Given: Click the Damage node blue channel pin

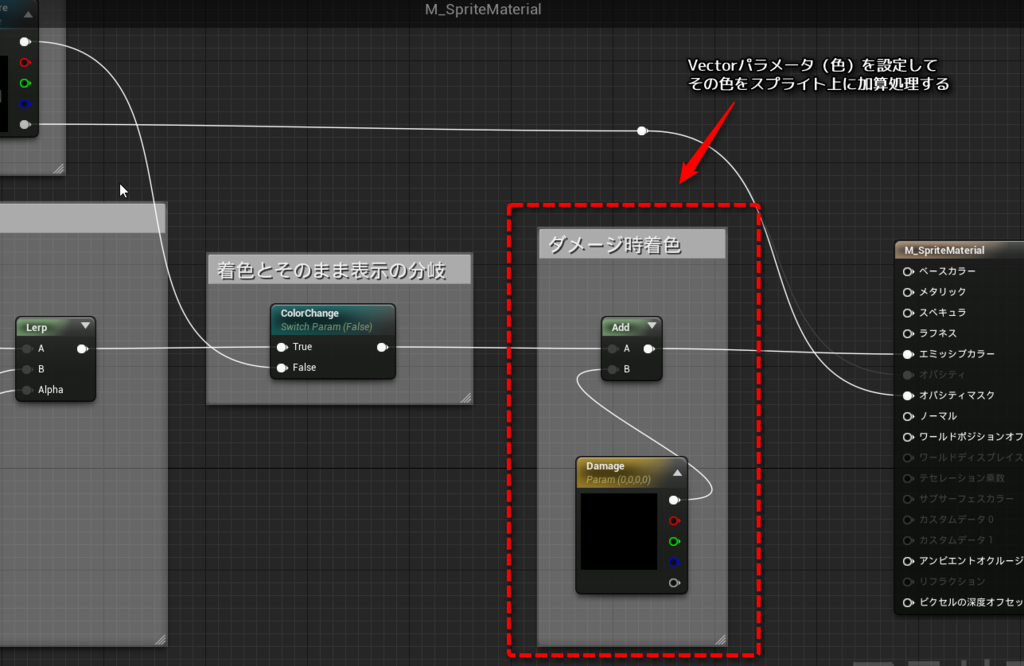Looking at the screenshot, I should (675, 562).
